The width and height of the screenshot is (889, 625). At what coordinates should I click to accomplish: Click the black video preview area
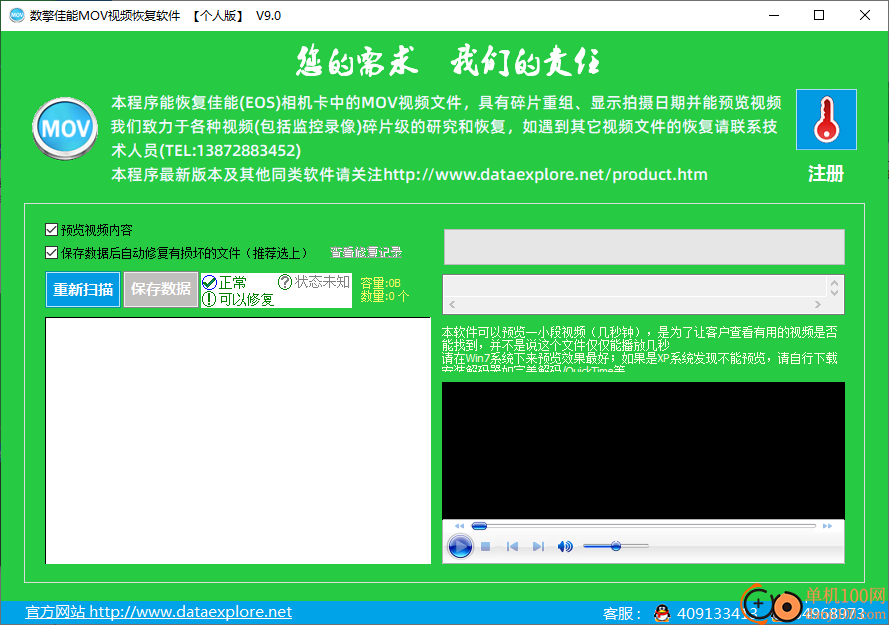[x=643, y=450]
